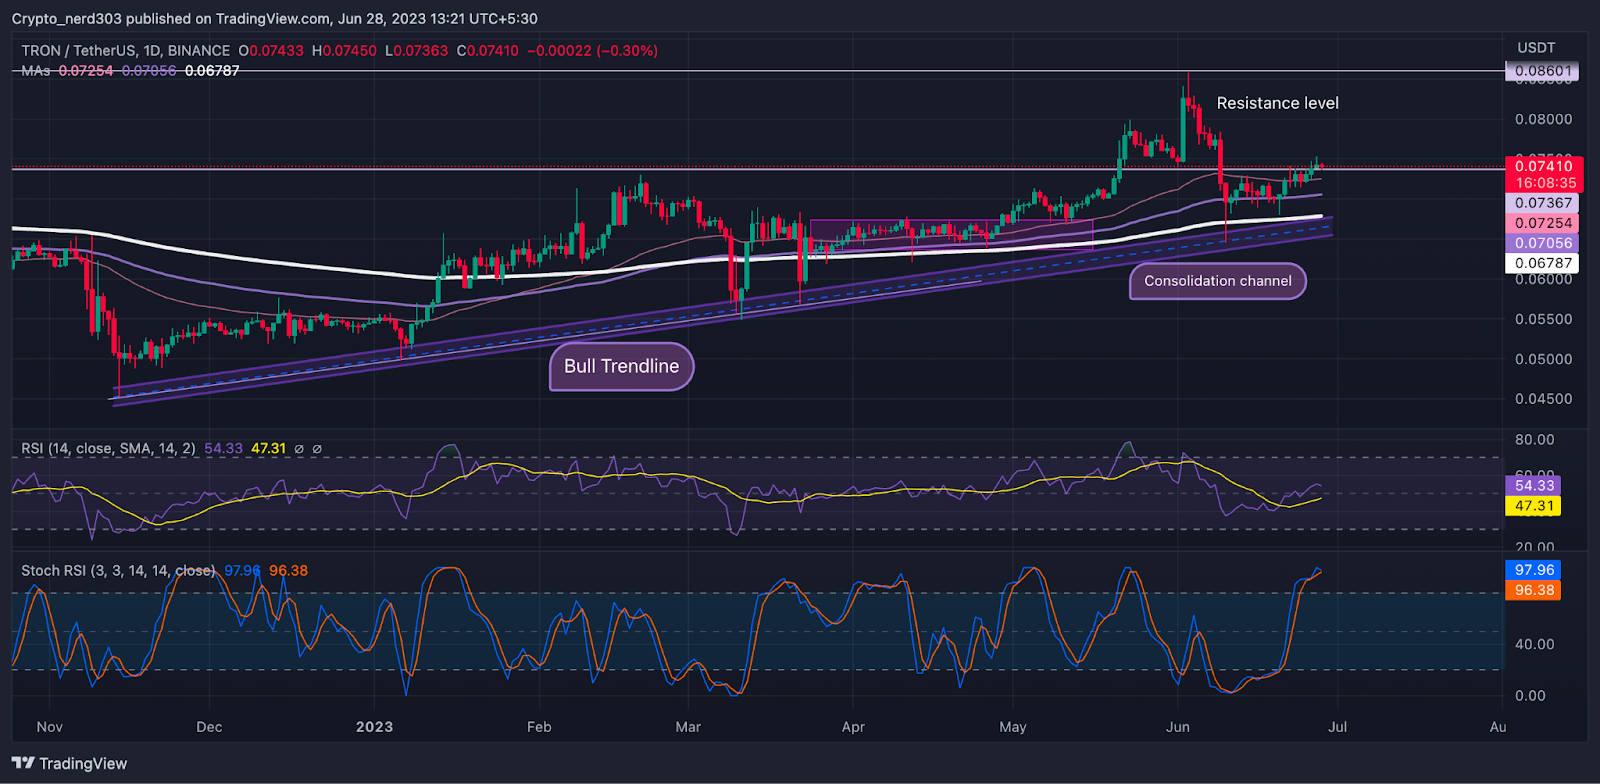This screenshot has height=784, width=1600.
Task: Select the Consolidation channel callout label
Action: tap(1218, 281)
